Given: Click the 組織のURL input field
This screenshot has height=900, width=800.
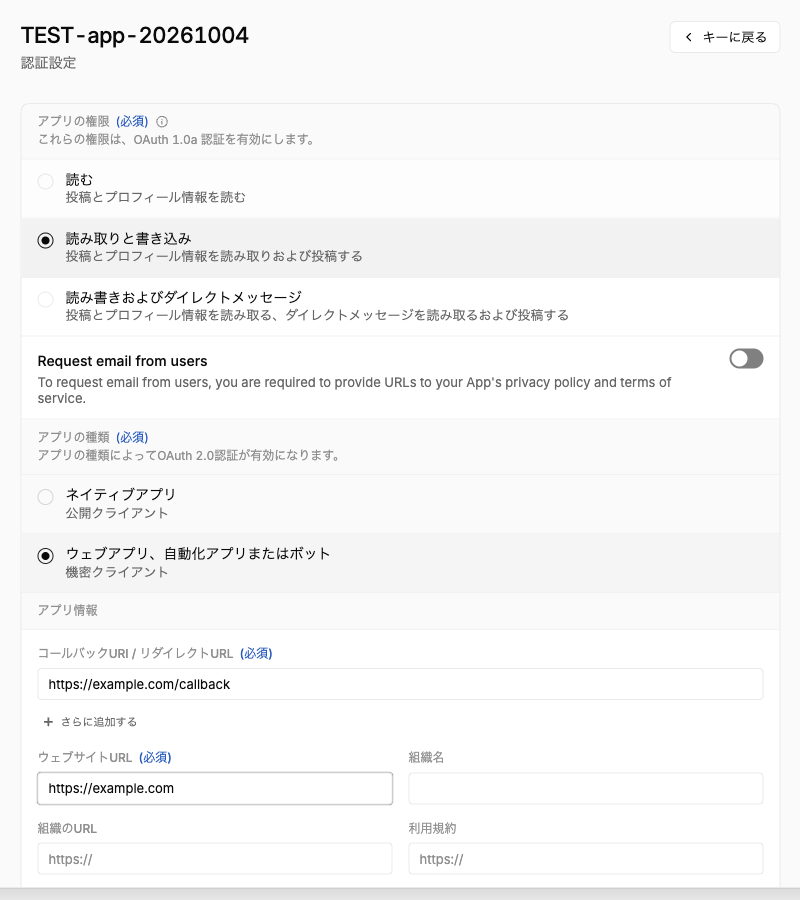Looking at the screenshot, I should point(215,859).
